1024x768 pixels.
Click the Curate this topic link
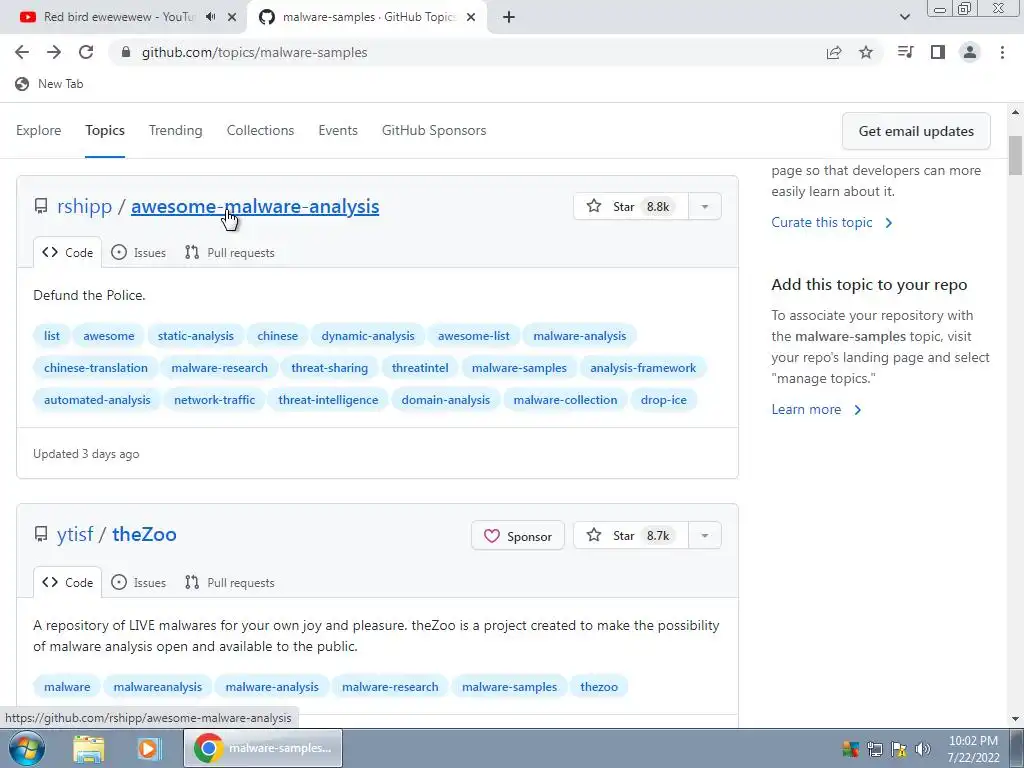pos(831,222)
